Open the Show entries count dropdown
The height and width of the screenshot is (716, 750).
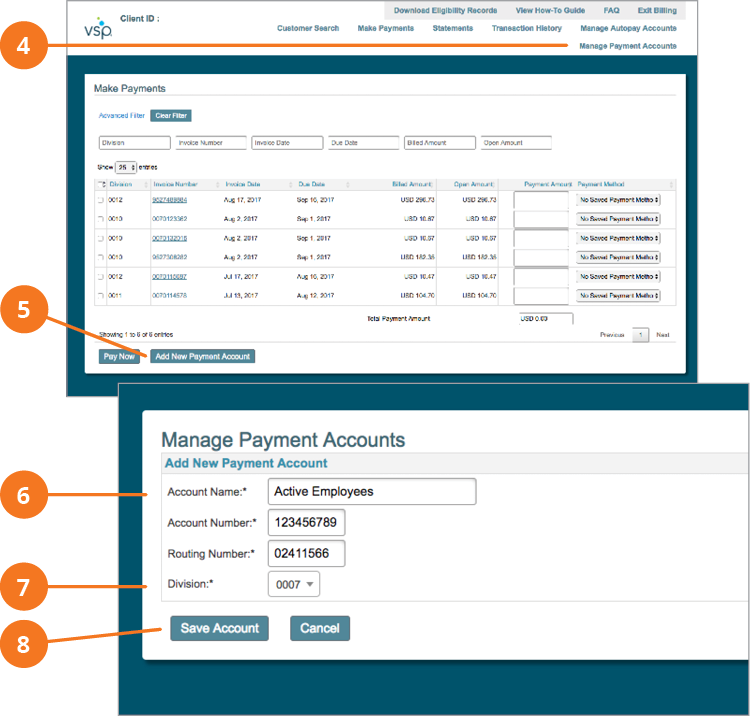126,167
